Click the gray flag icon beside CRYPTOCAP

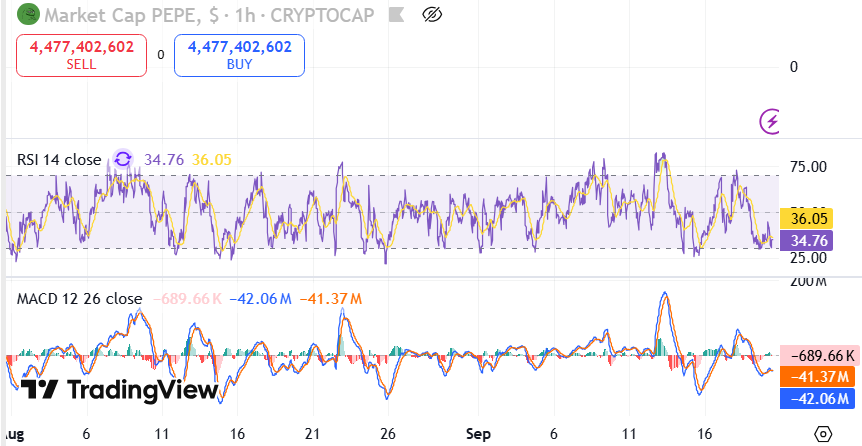point(396,15)
